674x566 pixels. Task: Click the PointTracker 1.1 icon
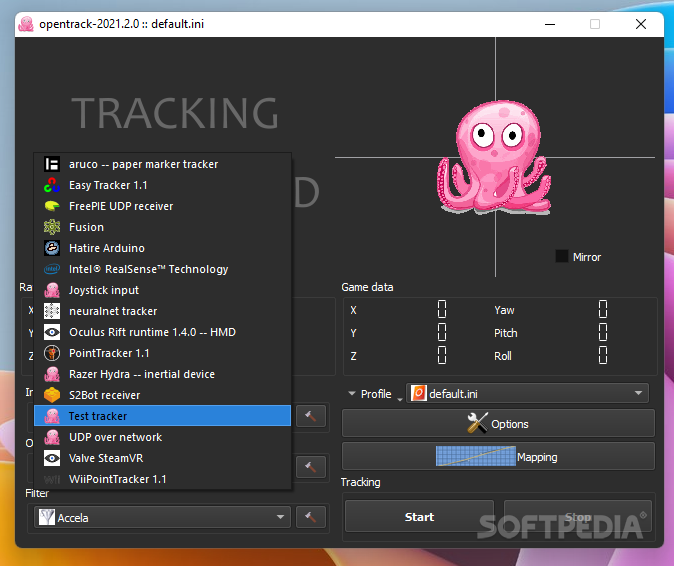[52, 353]
